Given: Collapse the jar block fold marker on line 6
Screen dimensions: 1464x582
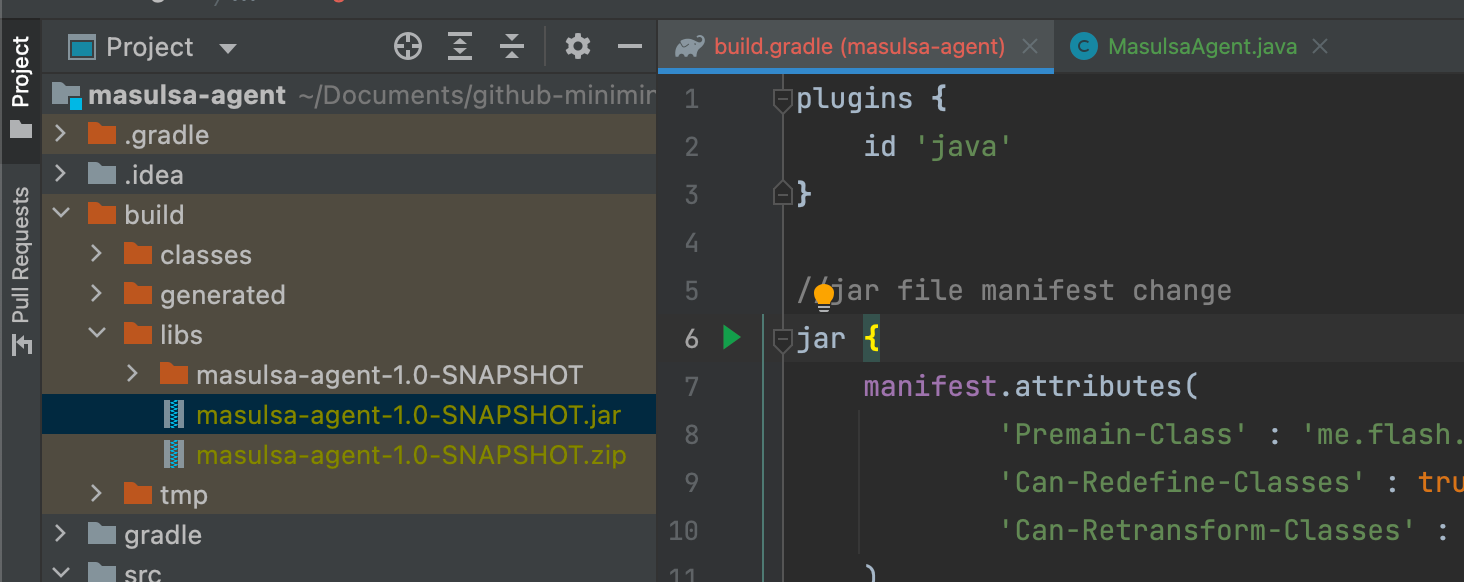Looking at the screenshot, I should pyautogui.click(x=783, y=340).
